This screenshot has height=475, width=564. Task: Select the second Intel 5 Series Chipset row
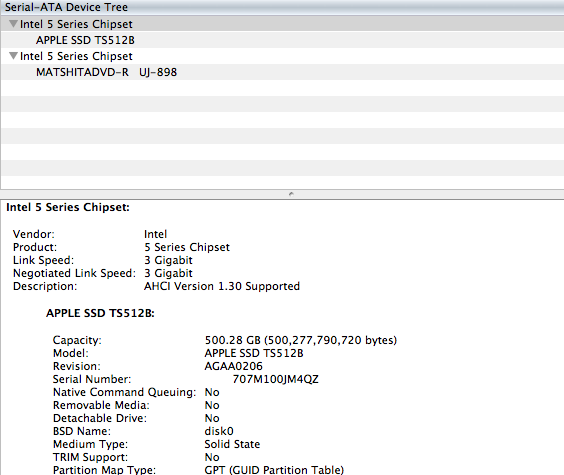point(282,56)
